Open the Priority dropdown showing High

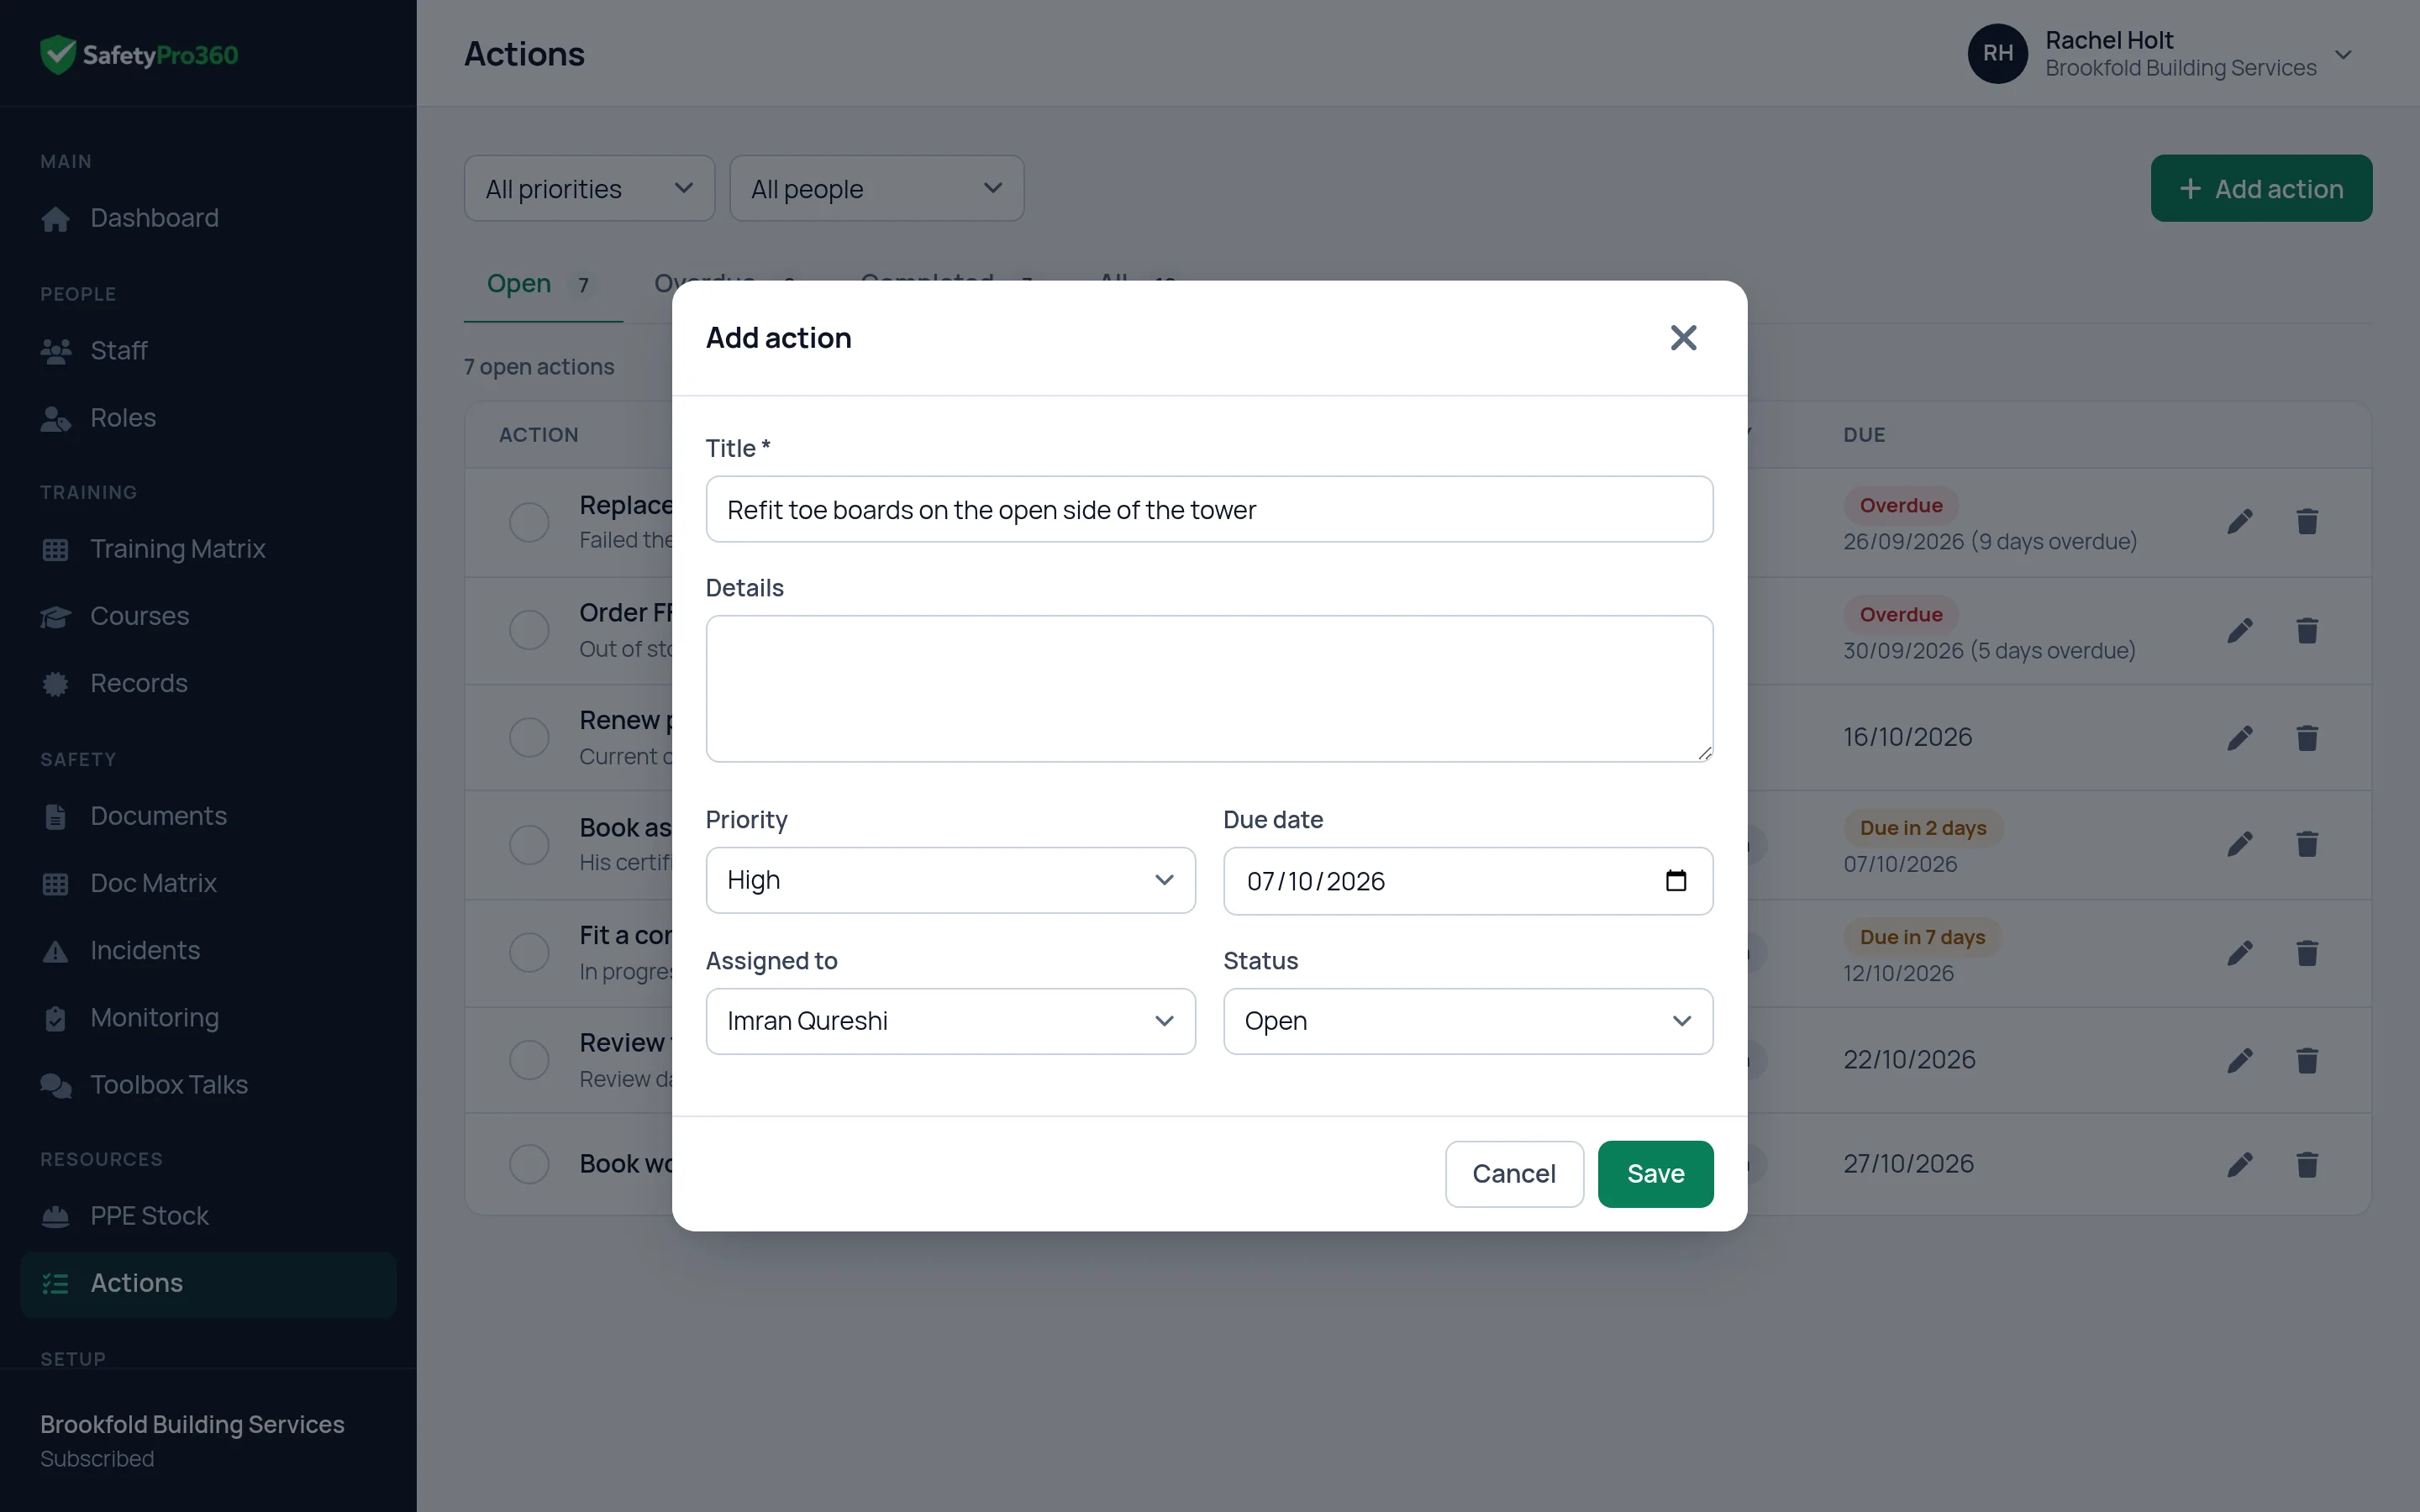(950, 880)
